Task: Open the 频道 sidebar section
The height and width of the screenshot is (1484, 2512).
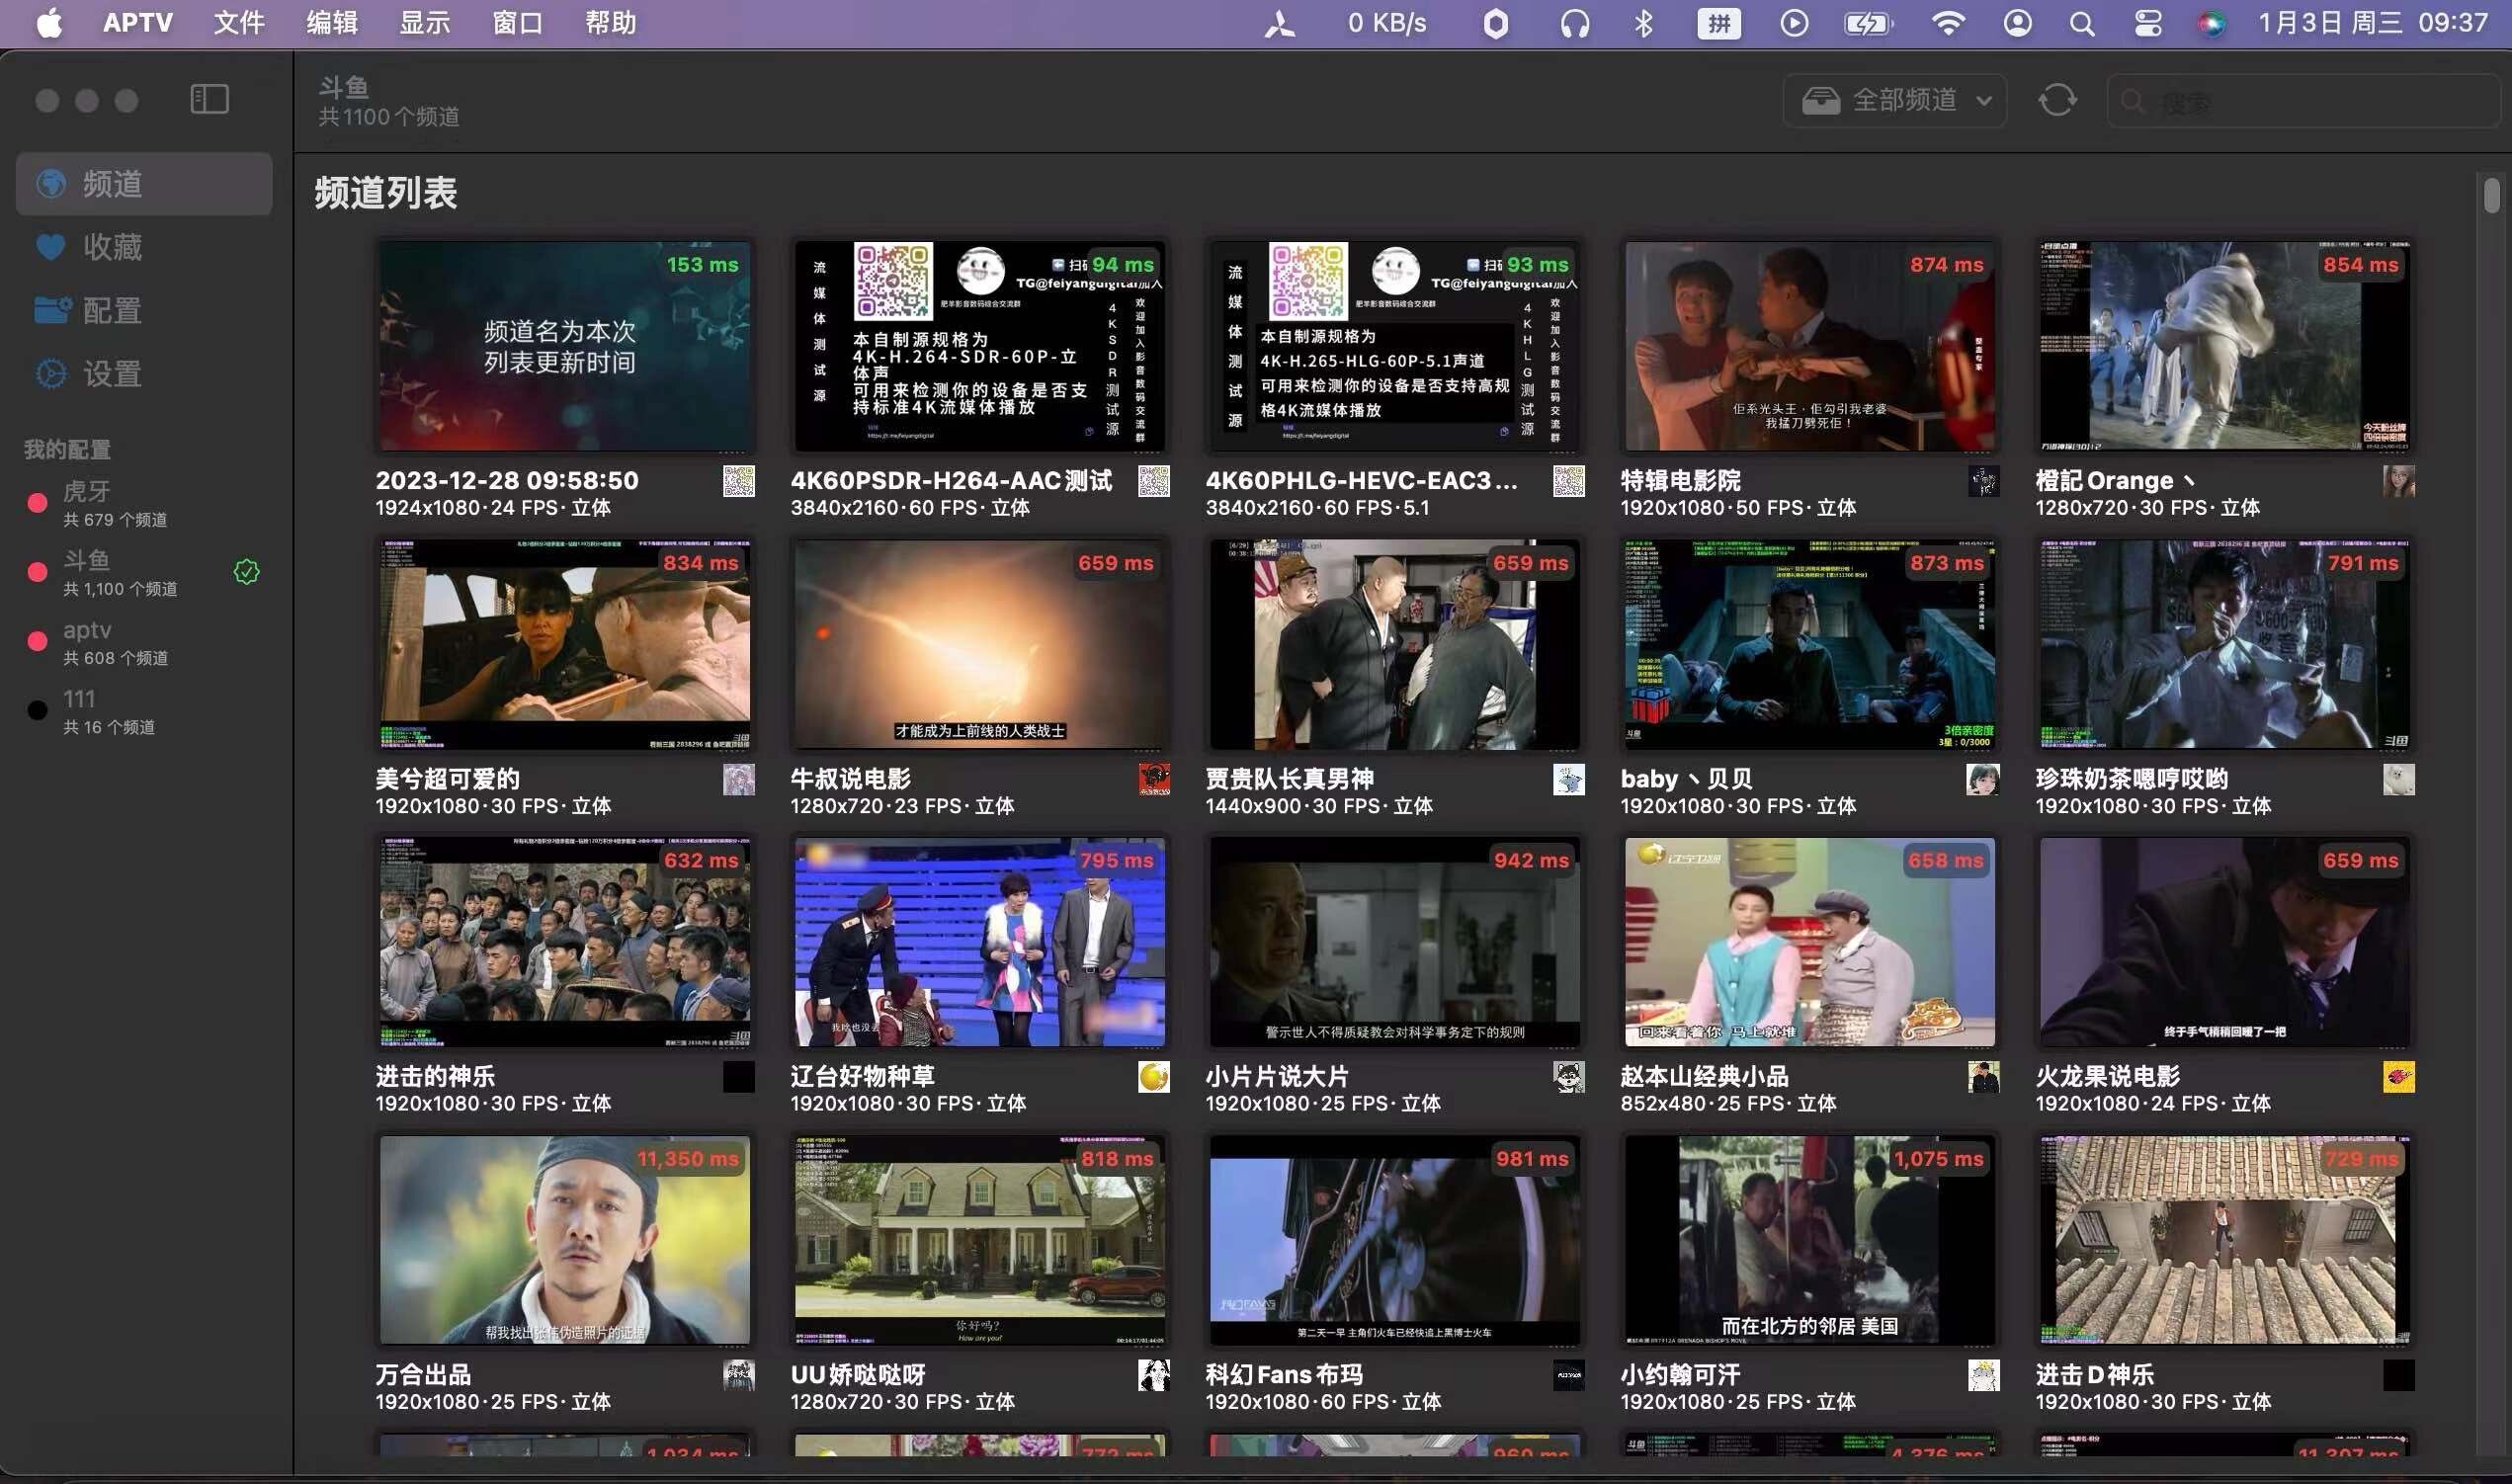Action: coord(144,184)
